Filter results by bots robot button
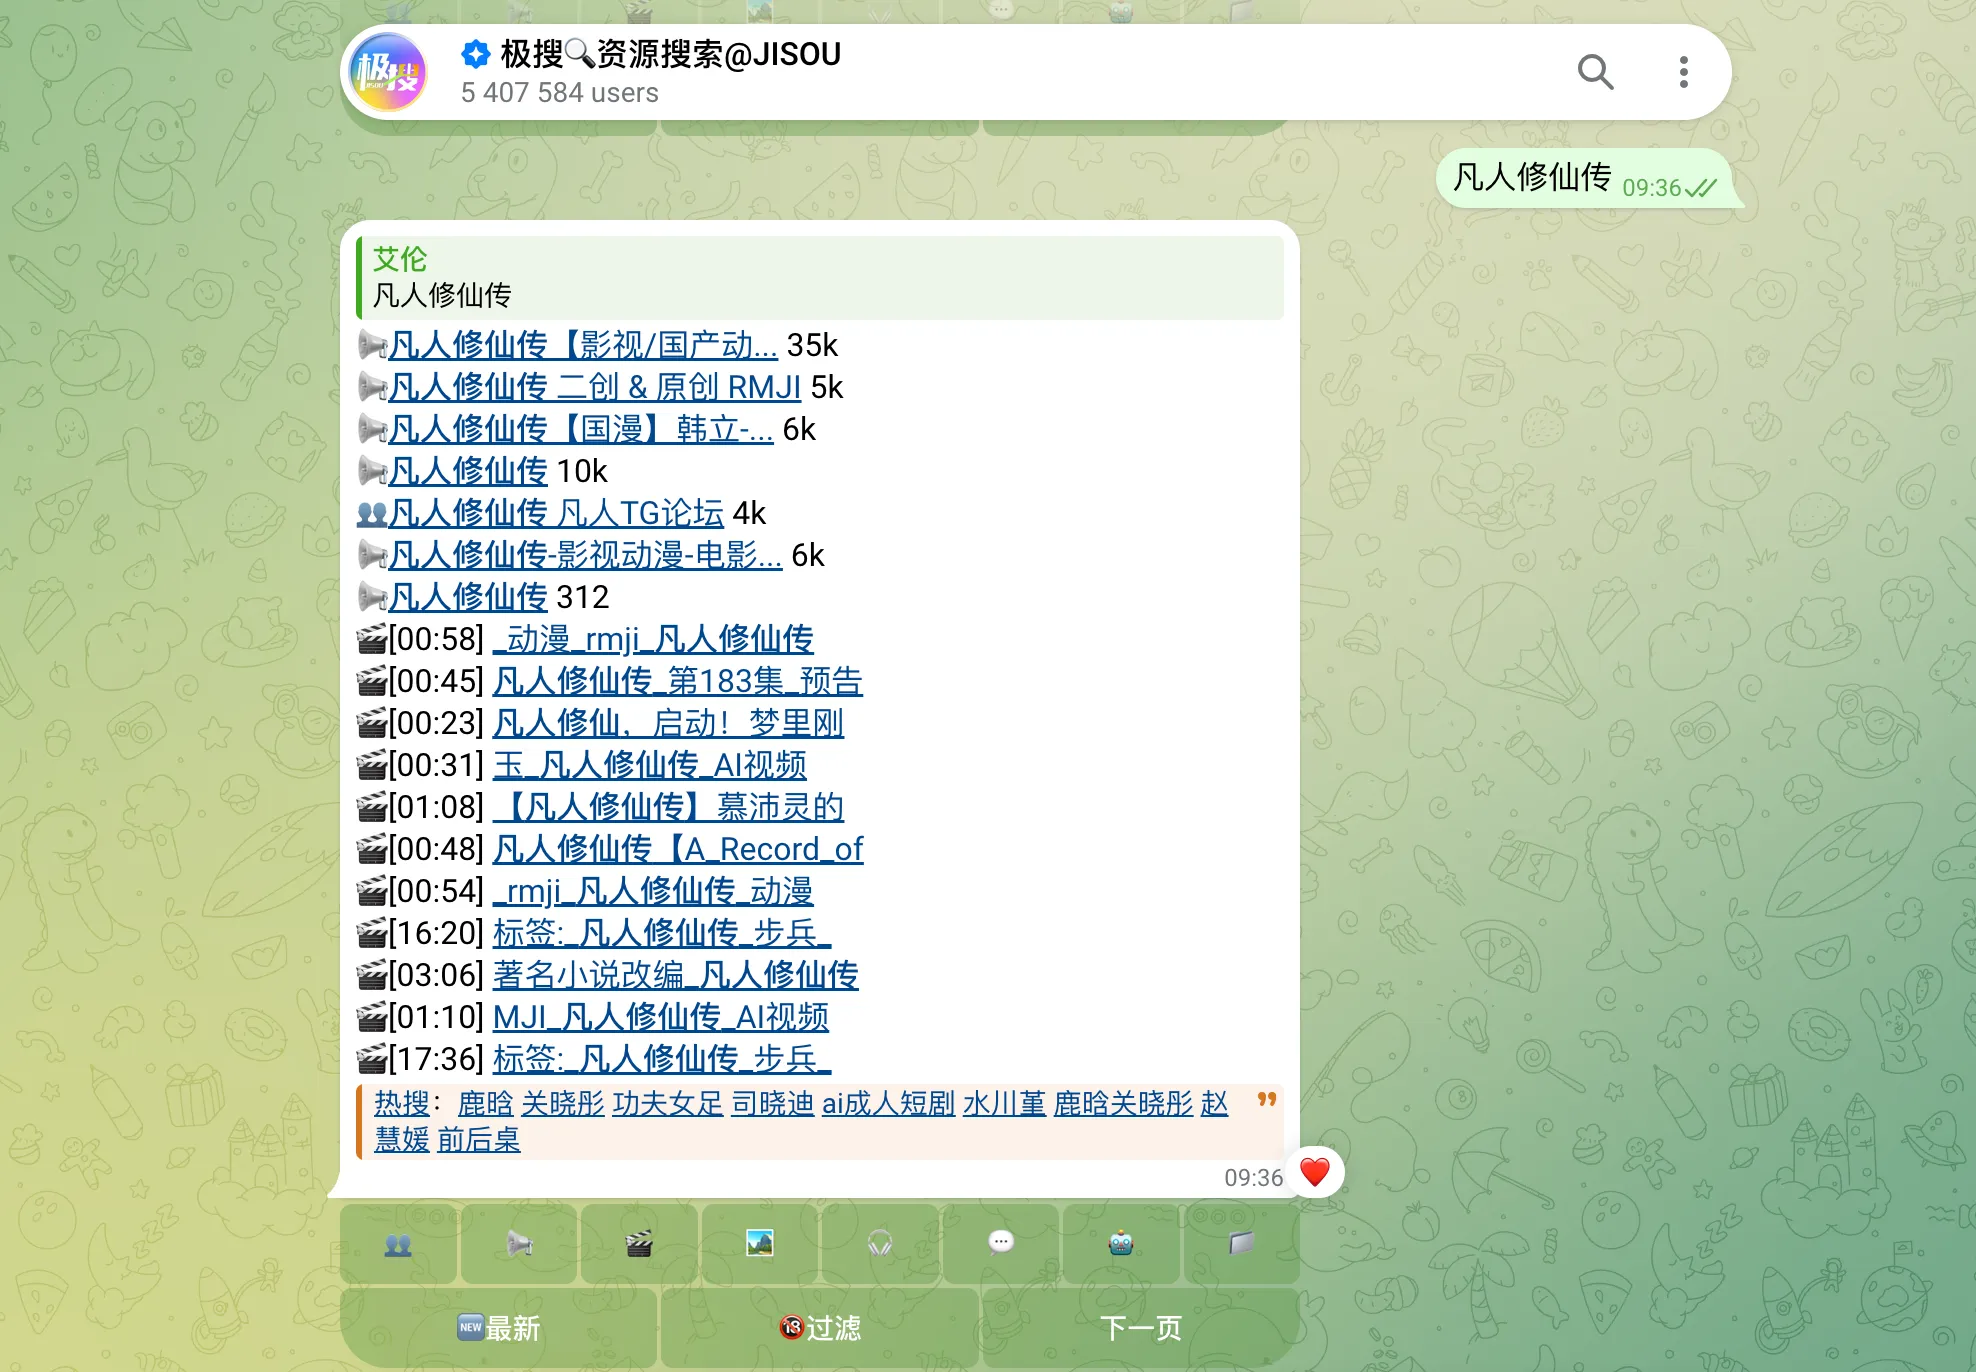 point(1121,1244)
